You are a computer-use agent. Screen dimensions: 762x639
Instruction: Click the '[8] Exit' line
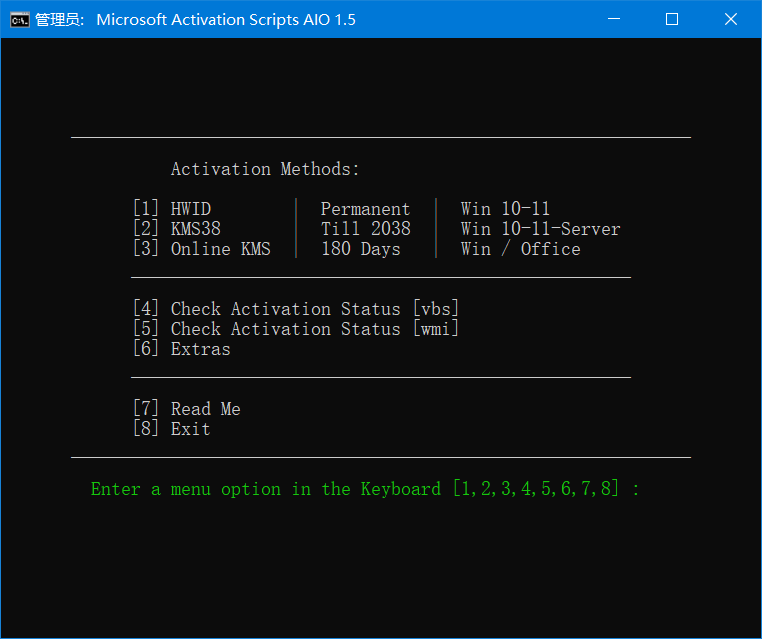pos(172,429)
